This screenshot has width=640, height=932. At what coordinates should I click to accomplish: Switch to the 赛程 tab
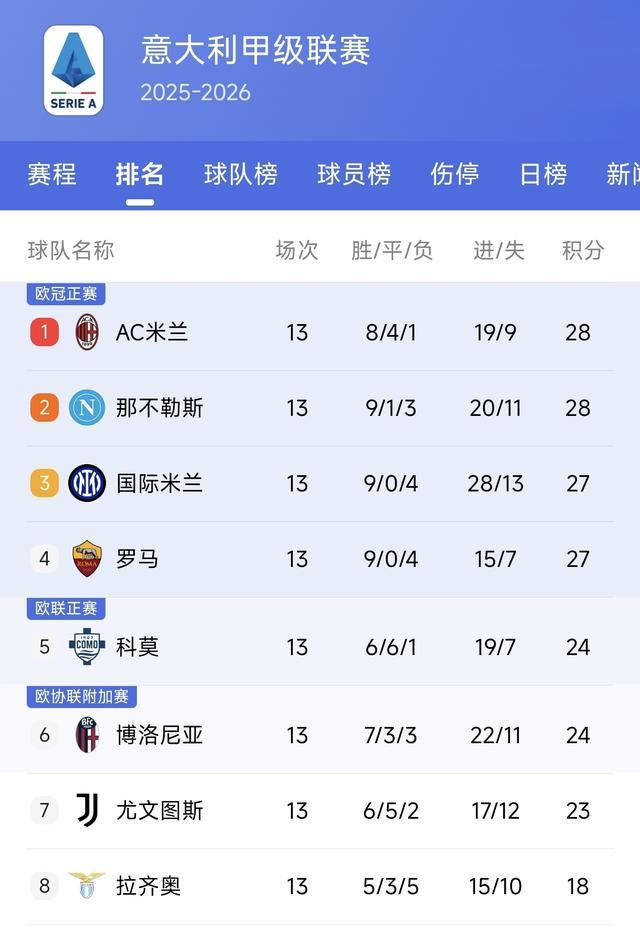point(50,172)
